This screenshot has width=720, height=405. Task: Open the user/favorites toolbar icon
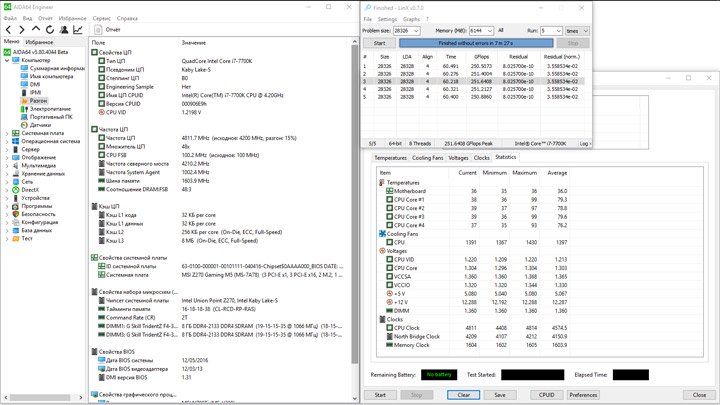coord(64,30)
